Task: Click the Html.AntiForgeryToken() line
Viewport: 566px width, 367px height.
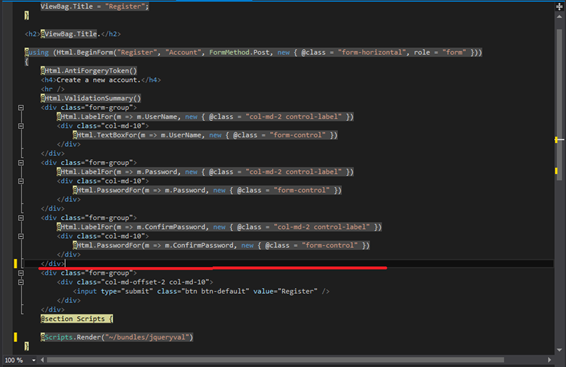Action: (x=89, y=71)
